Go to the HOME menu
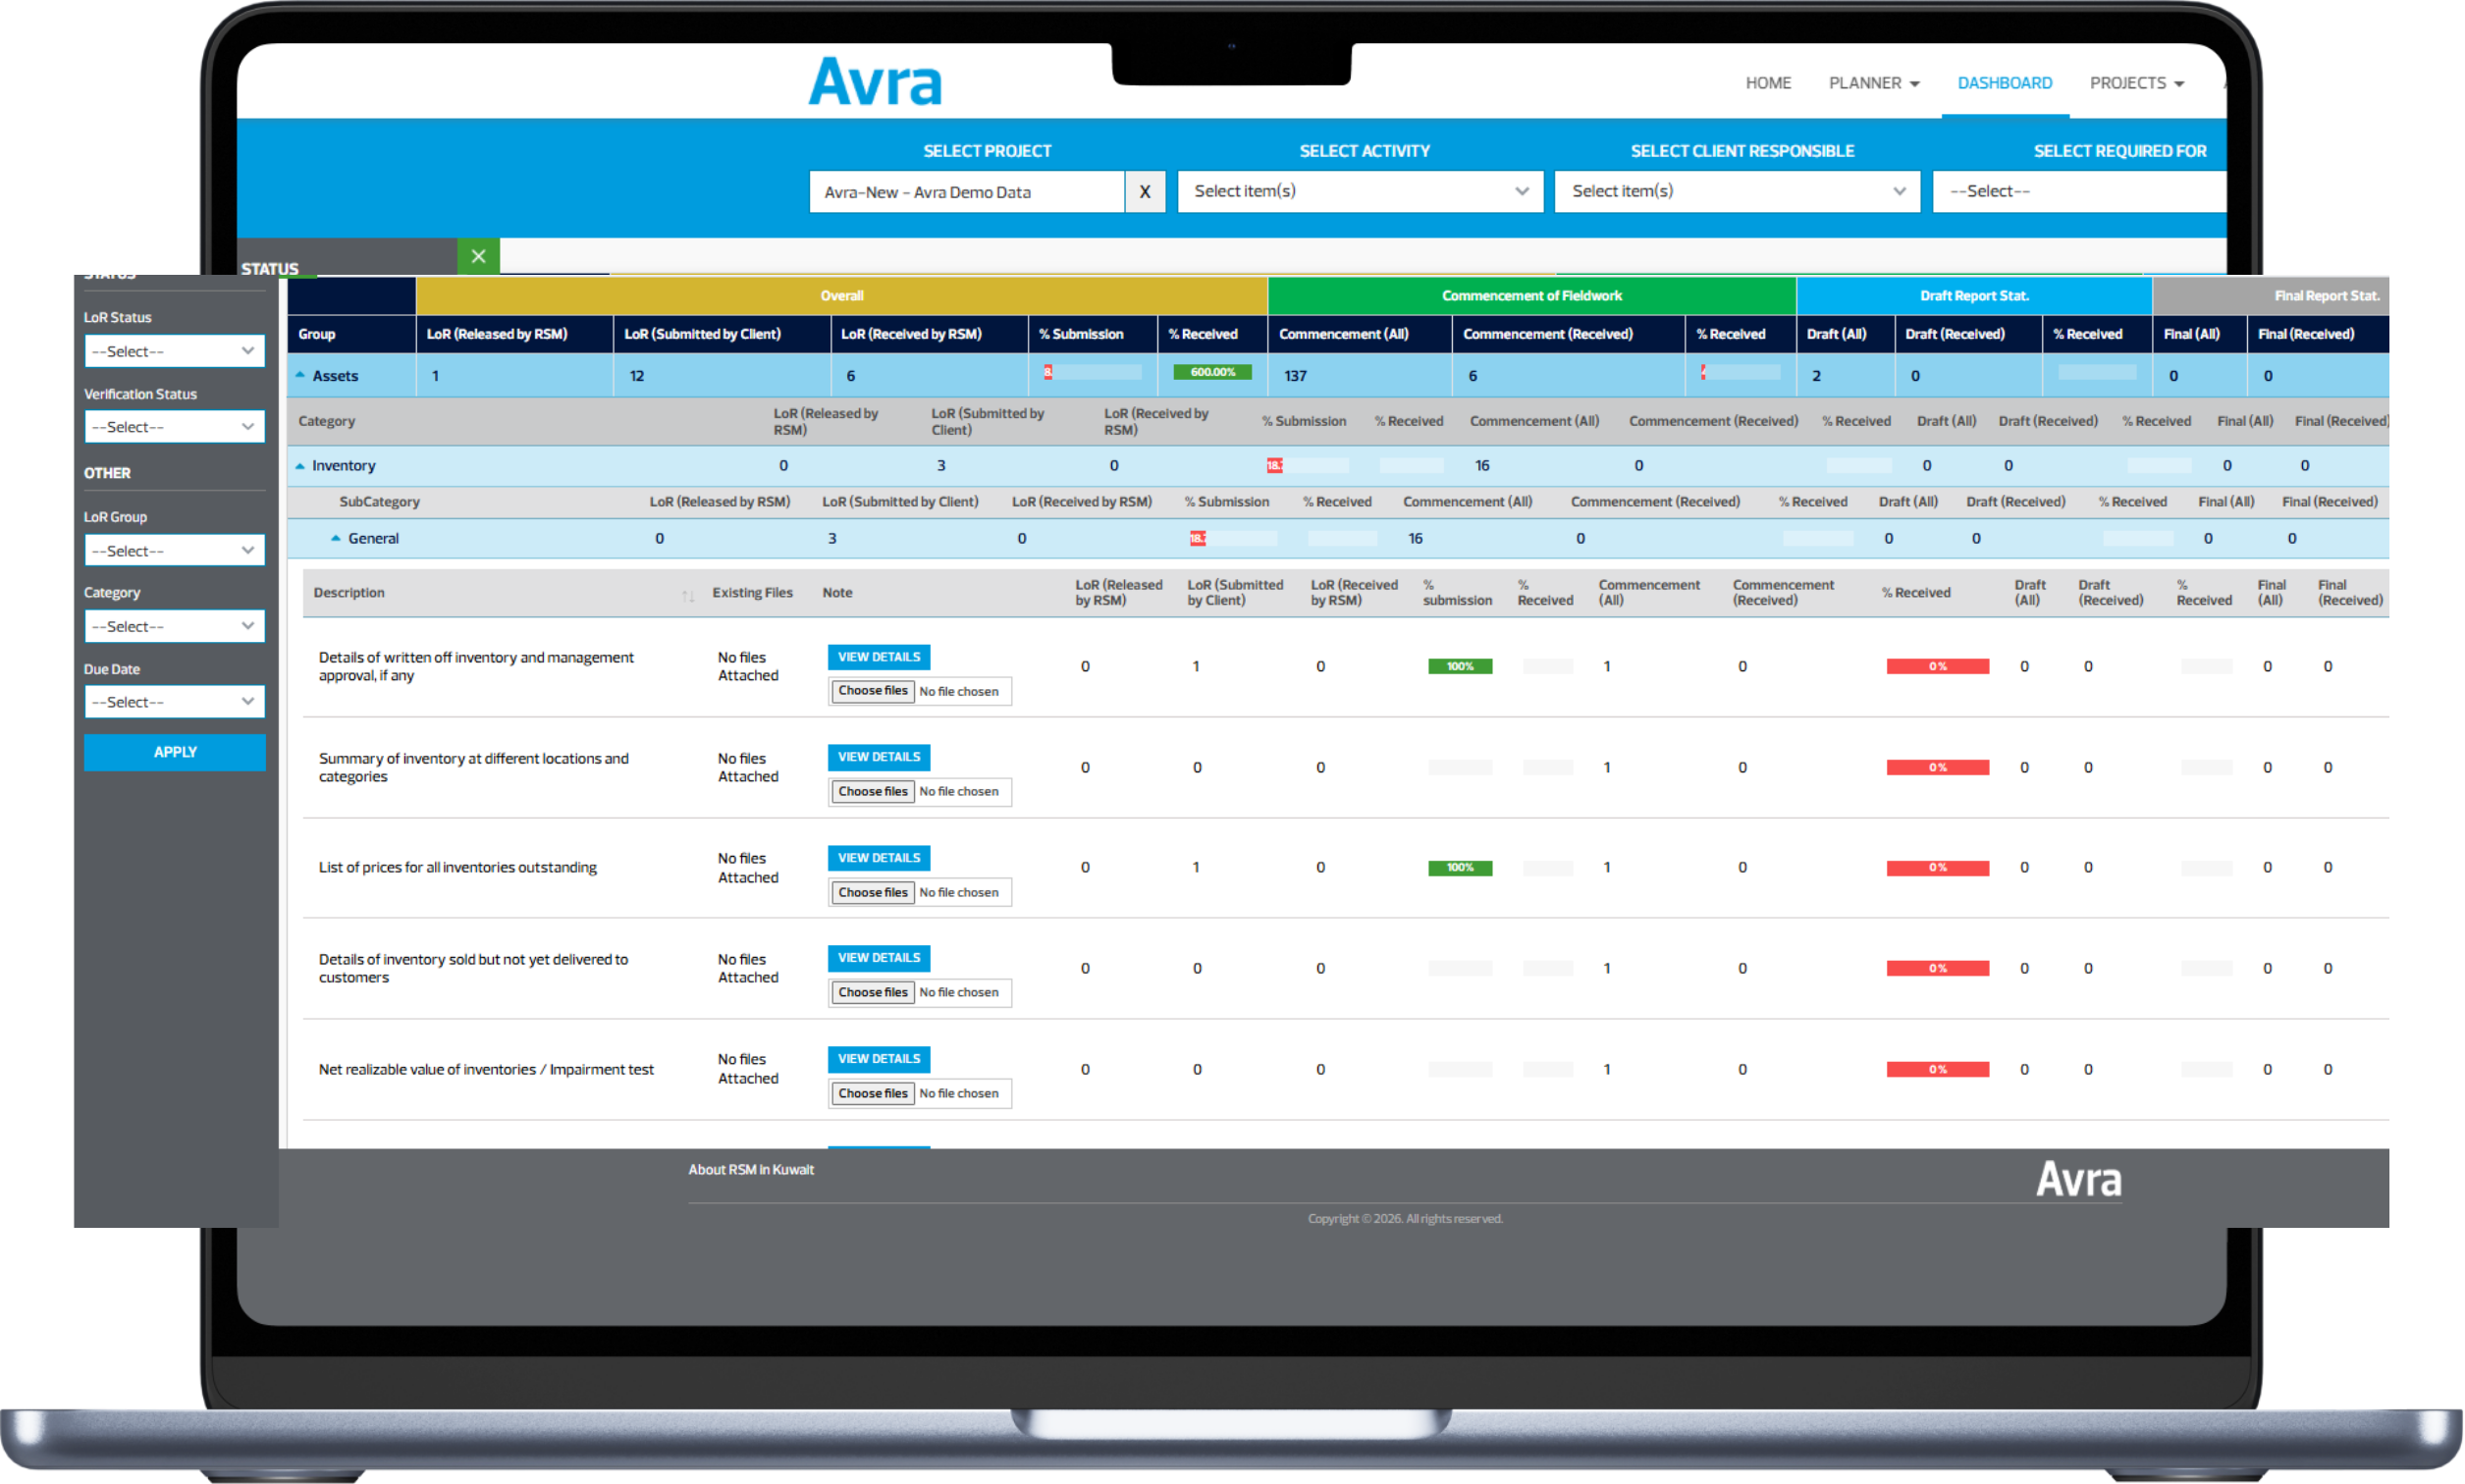The width and height of the screenshot is (2465, 1484). tap(1768, 83)
